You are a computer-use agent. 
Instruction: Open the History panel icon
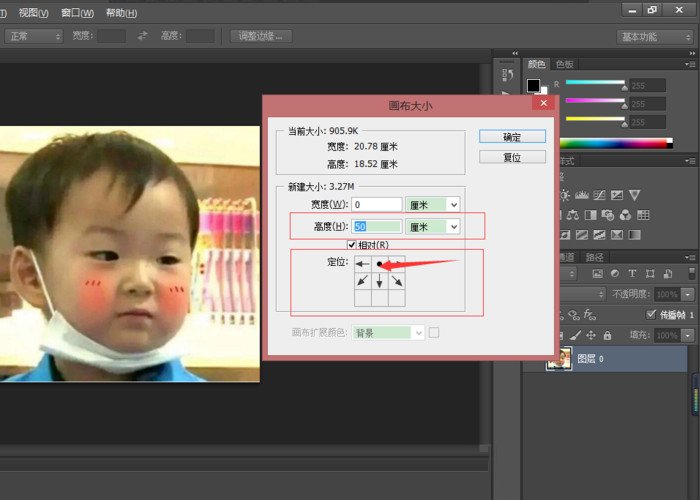[x=507, y=75]
